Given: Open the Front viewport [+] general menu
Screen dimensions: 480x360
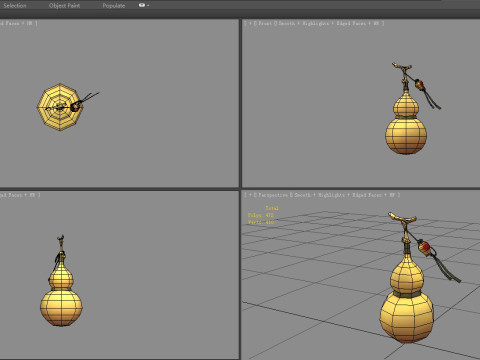Looking at the screenshot, I should point(250,23).
